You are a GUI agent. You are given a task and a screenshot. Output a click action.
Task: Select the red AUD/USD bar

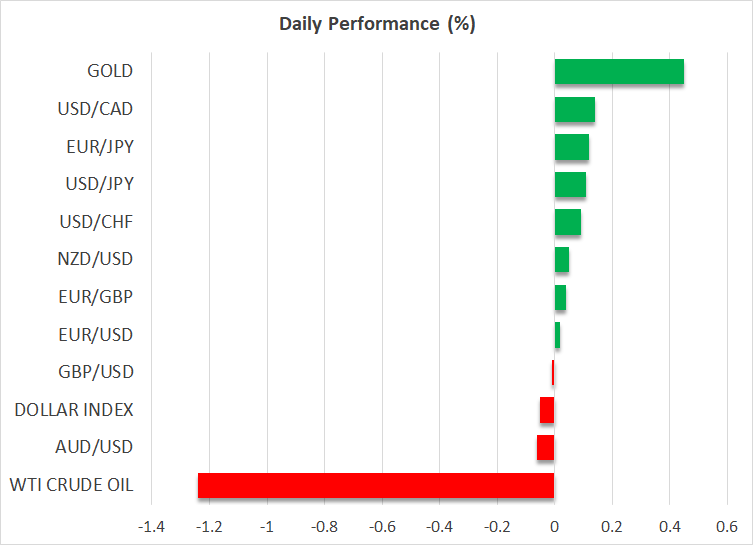tap(546, 447)
